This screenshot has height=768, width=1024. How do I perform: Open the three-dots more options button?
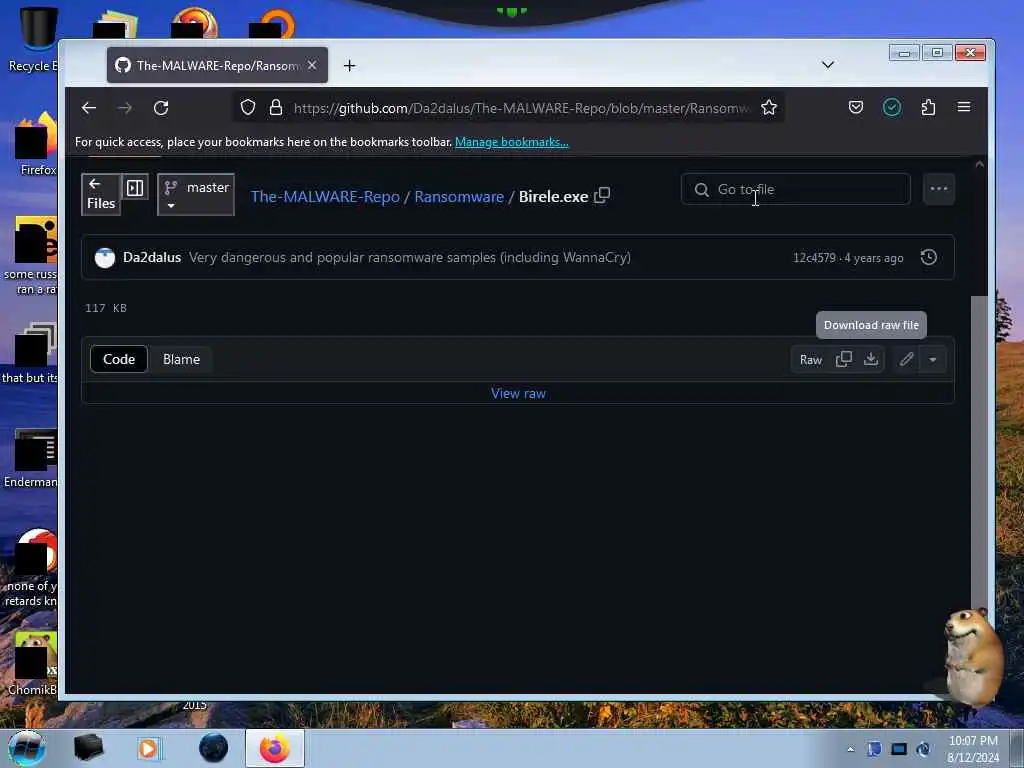(x=939, y=189)
